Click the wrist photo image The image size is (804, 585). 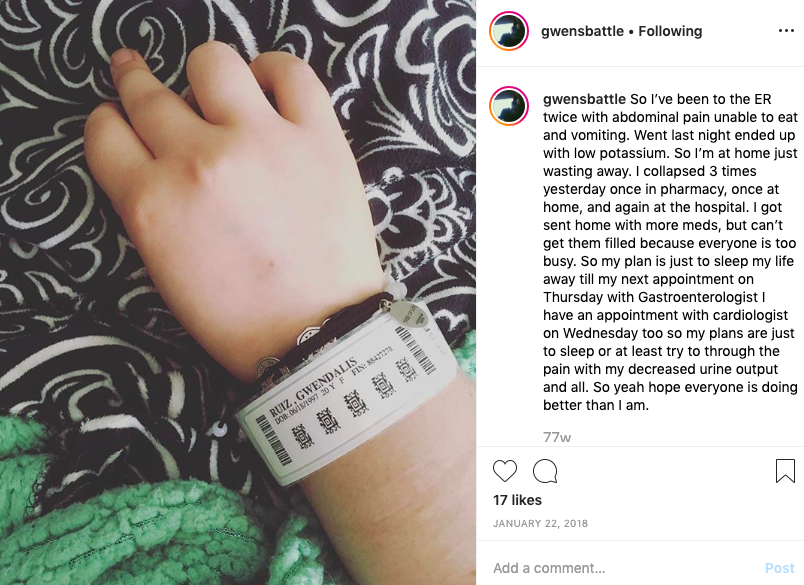(238, 292)
